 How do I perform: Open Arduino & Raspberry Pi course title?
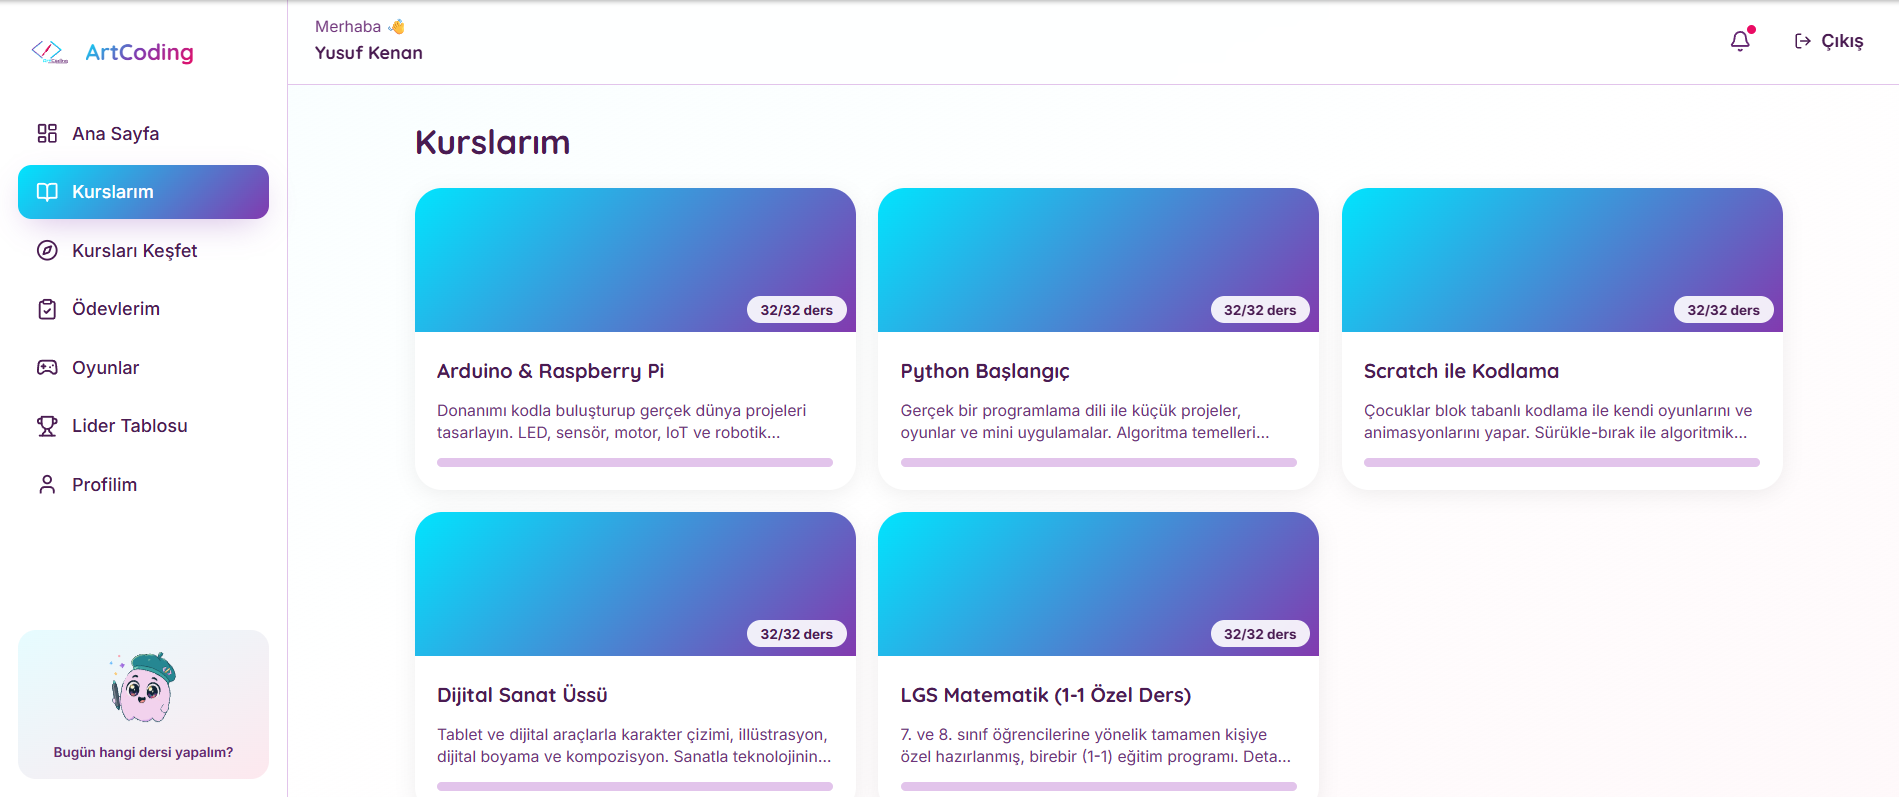coord(550,371)
